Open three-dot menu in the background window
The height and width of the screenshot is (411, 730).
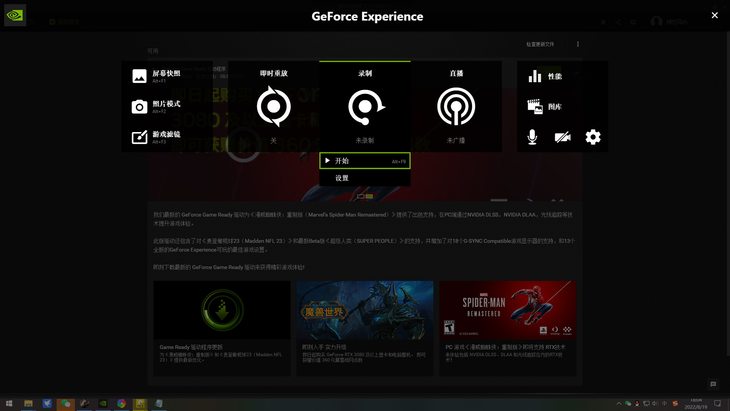pyautogui.click(x=578, y=44)
